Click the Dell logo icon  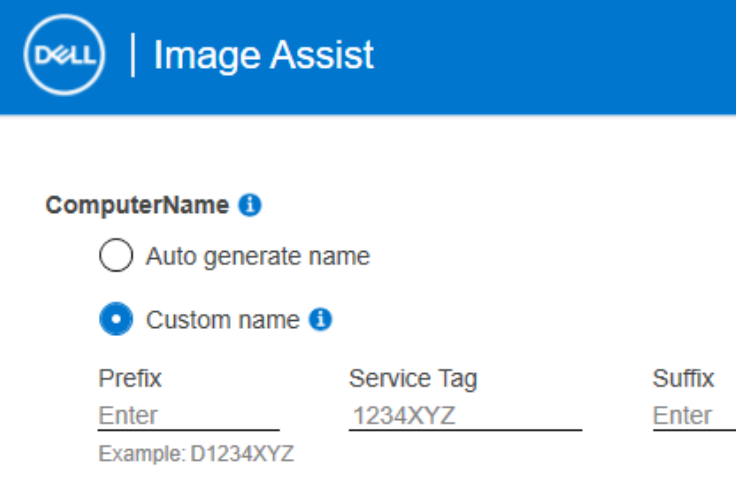pyautogui.click(x=64, y=56)
